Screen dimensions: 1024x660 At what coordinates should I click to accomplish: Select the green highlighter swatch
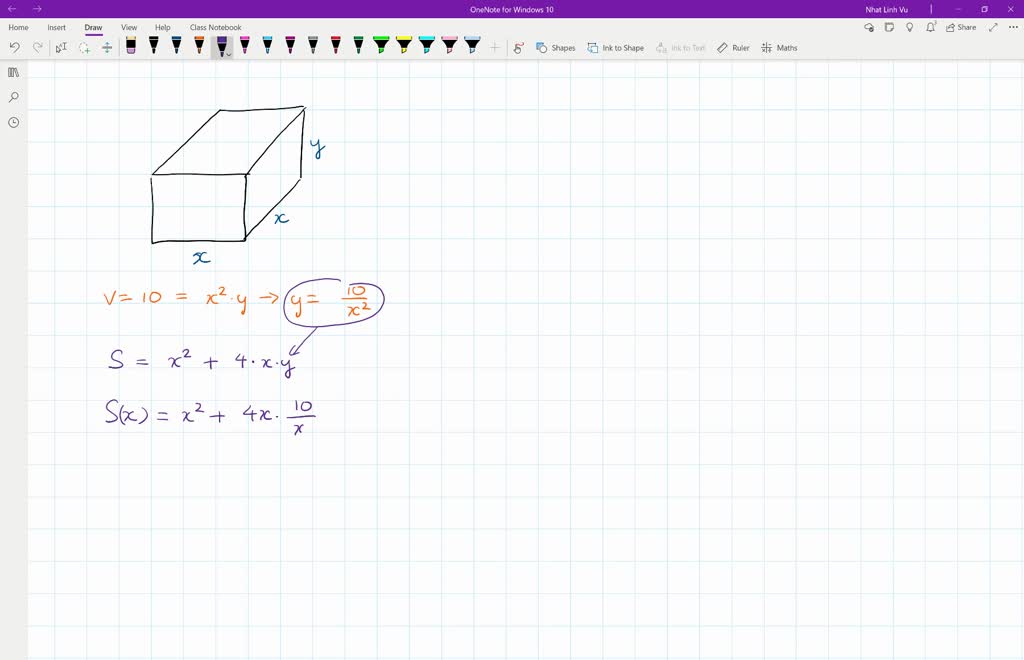coord(381,46)
